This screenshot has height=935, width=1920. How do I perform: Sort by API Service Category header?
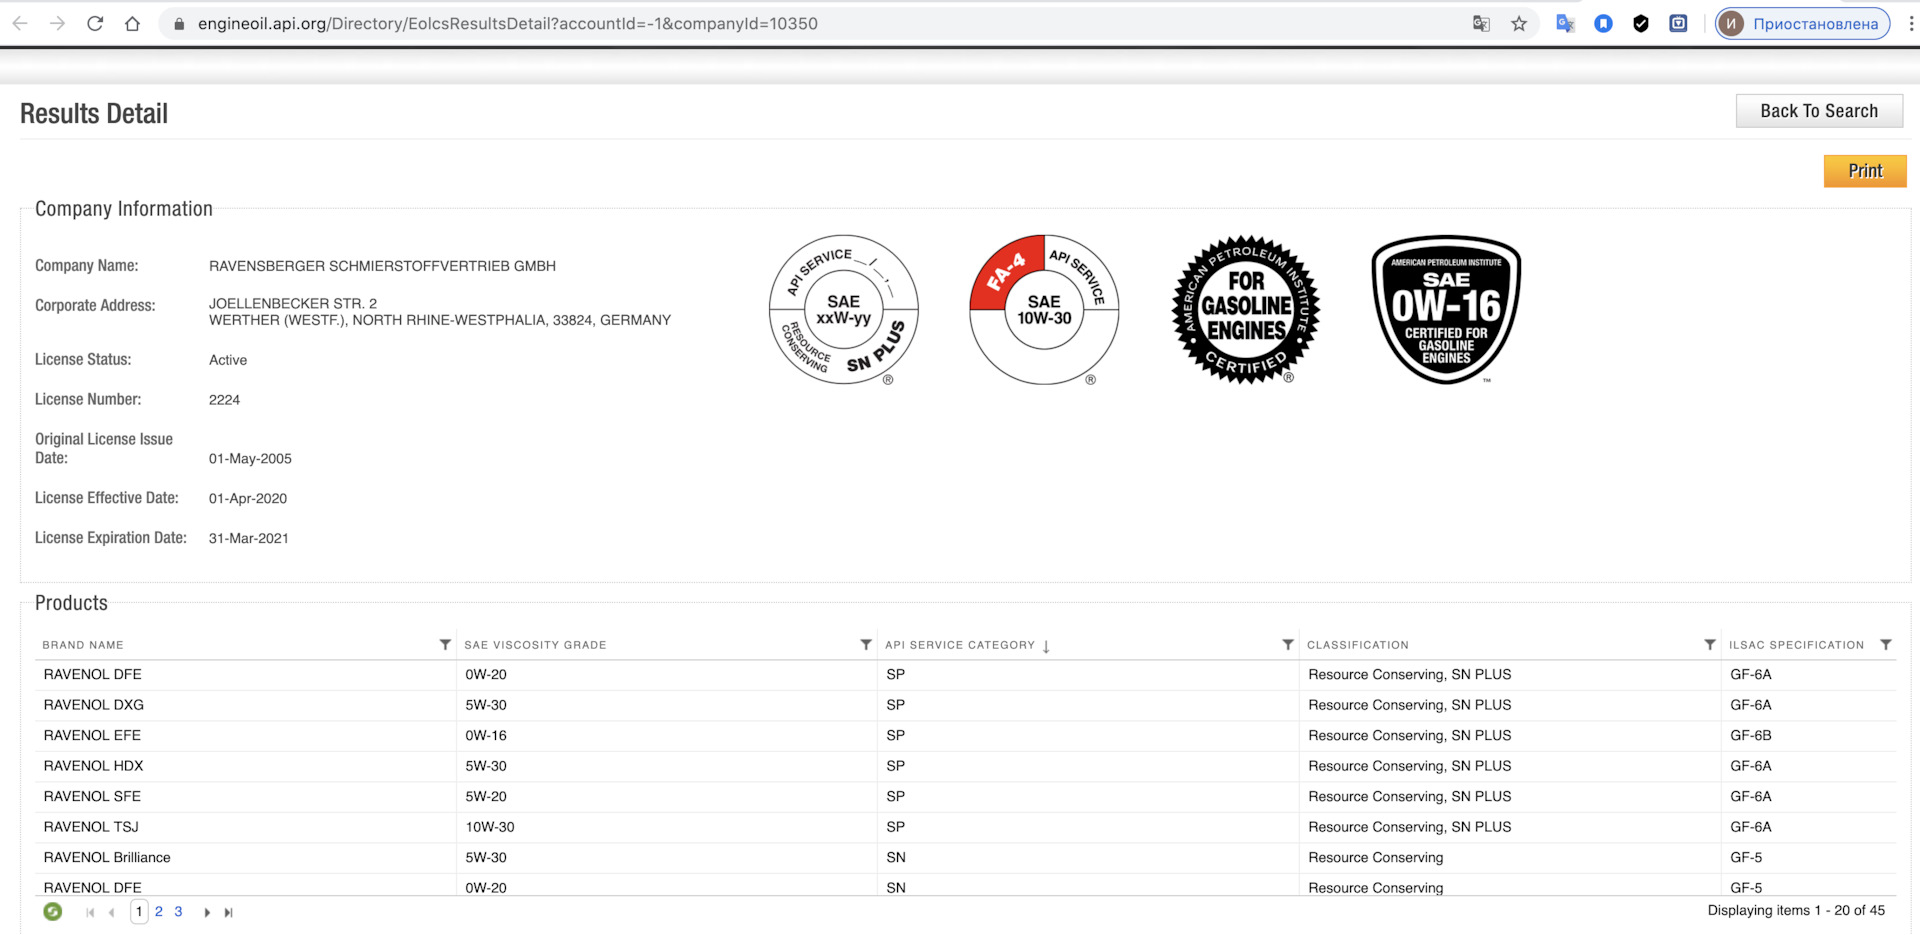(960, 645)
